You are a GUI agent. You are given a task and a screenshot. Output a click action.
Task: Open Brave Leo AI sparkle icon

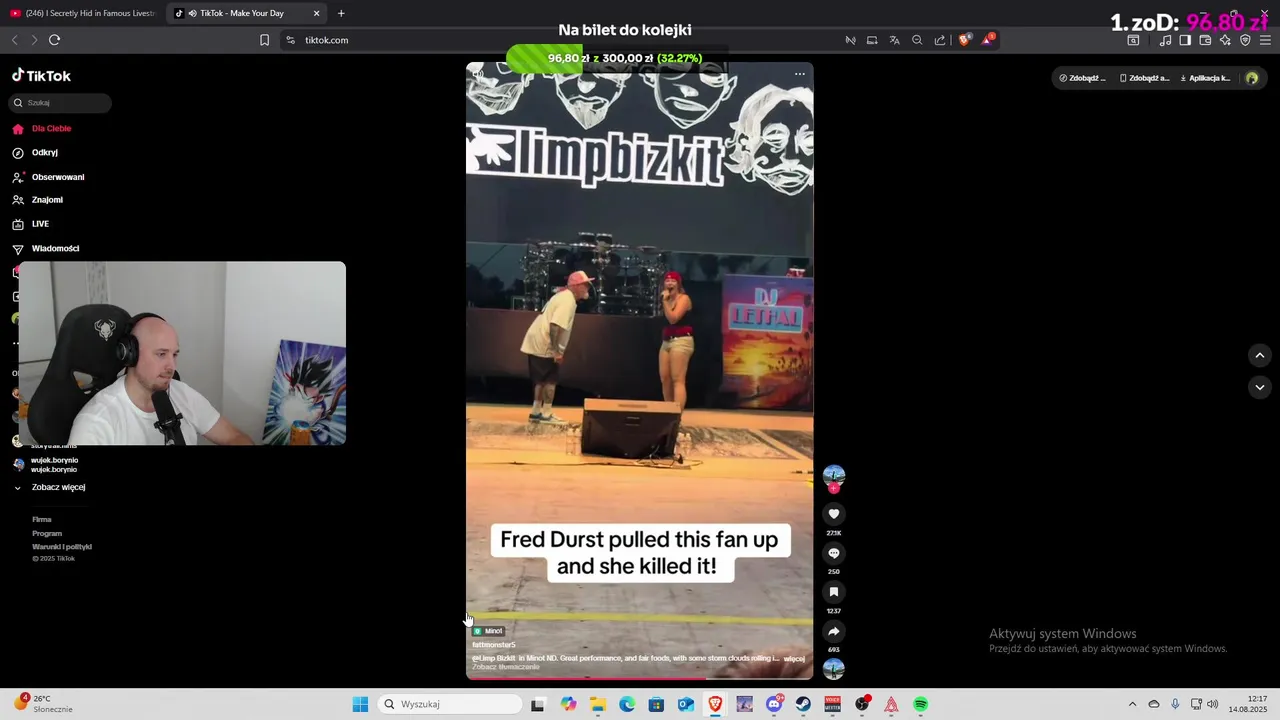1225,40
